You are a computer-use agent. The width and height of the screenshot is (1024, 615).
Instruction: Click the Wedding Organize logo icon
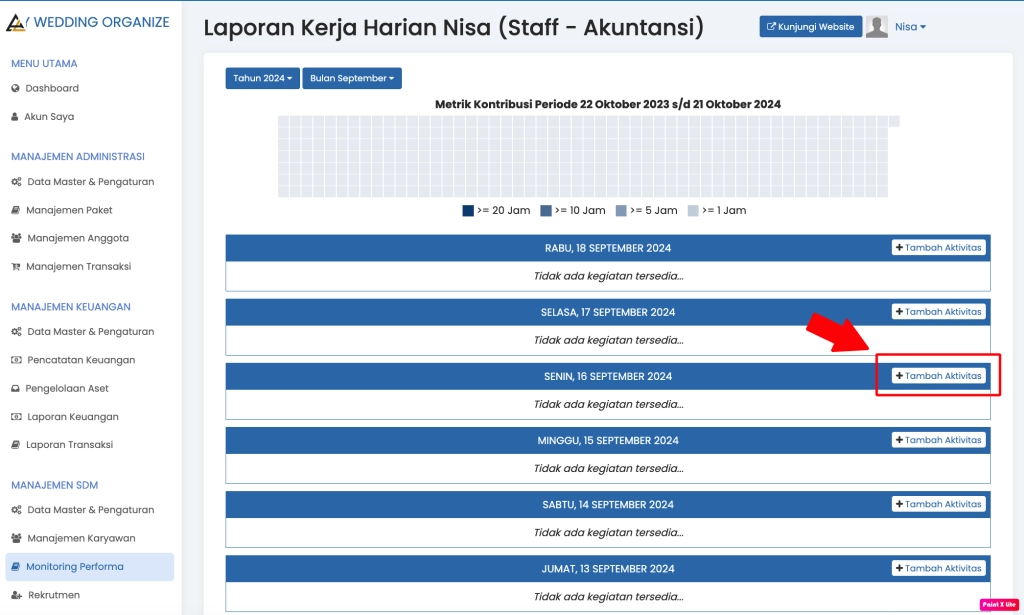point(16,22)
